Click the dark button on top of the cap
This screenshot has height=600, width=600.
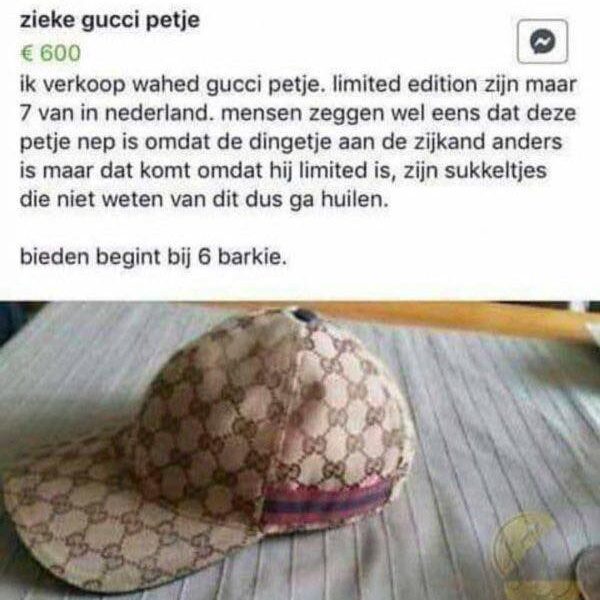(x=305, y=316)
